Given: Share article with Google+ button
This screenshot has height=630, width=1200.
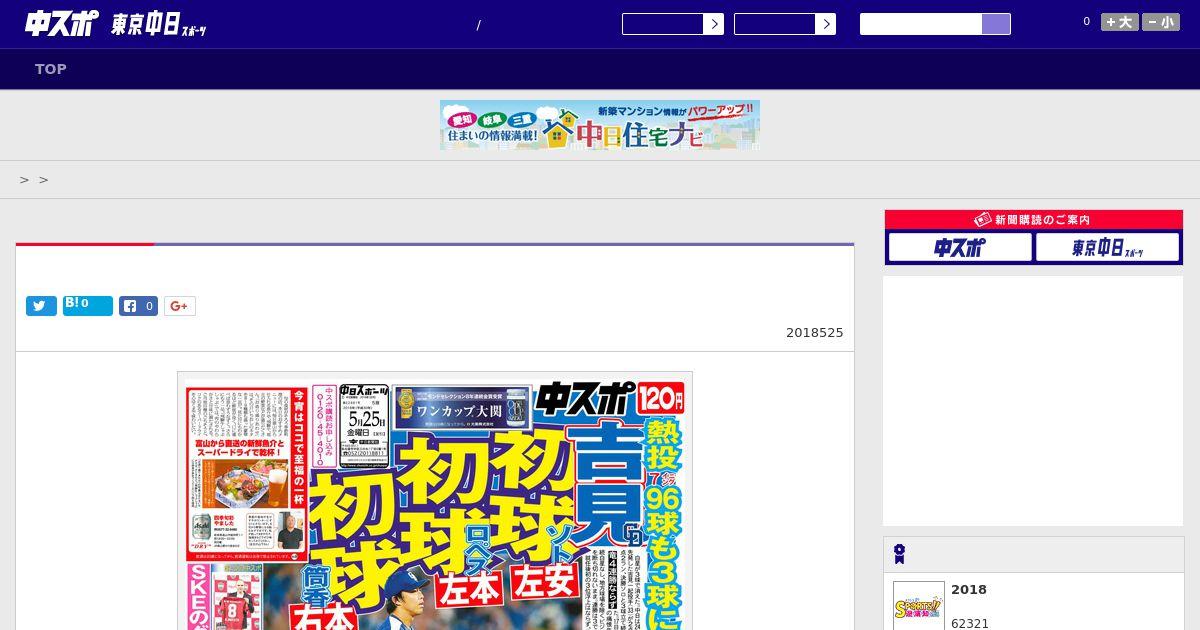Looking at the screenshot, I should [x=180, y=306].
